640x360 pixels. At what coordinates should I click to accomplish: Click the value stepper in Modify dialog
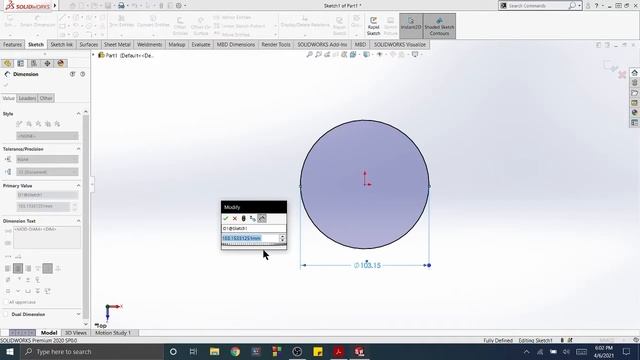(x=282, y=238)
